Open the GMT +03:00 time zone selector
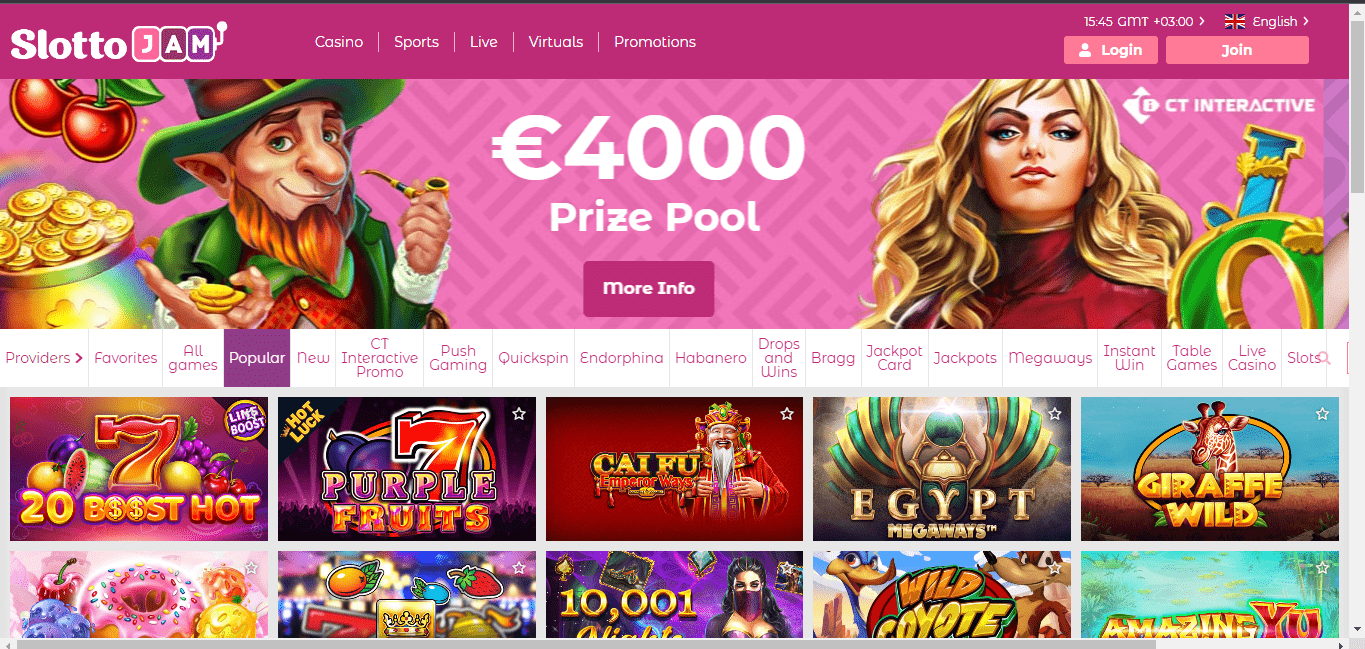The height and width of the screenshot is (649, 1365). pyautogui.click(x=1144, y=21)
